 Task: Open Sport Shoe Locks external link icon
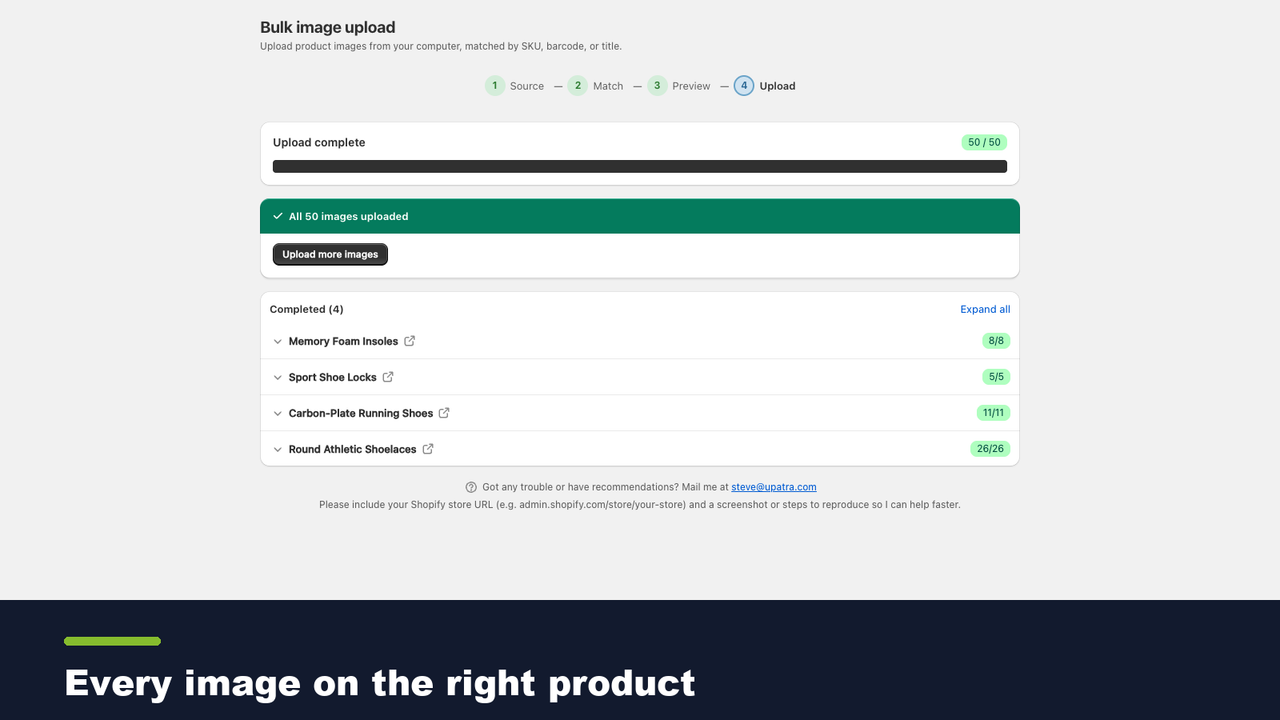[388, 377]
